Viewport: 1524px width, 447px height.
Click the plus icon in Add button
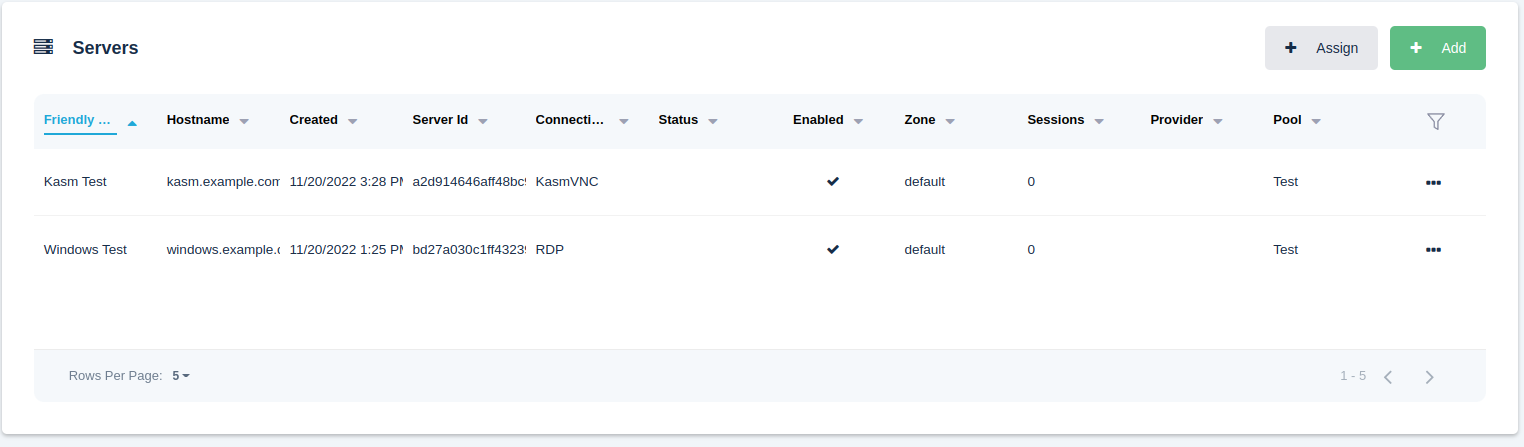(x=1415, y=48)
